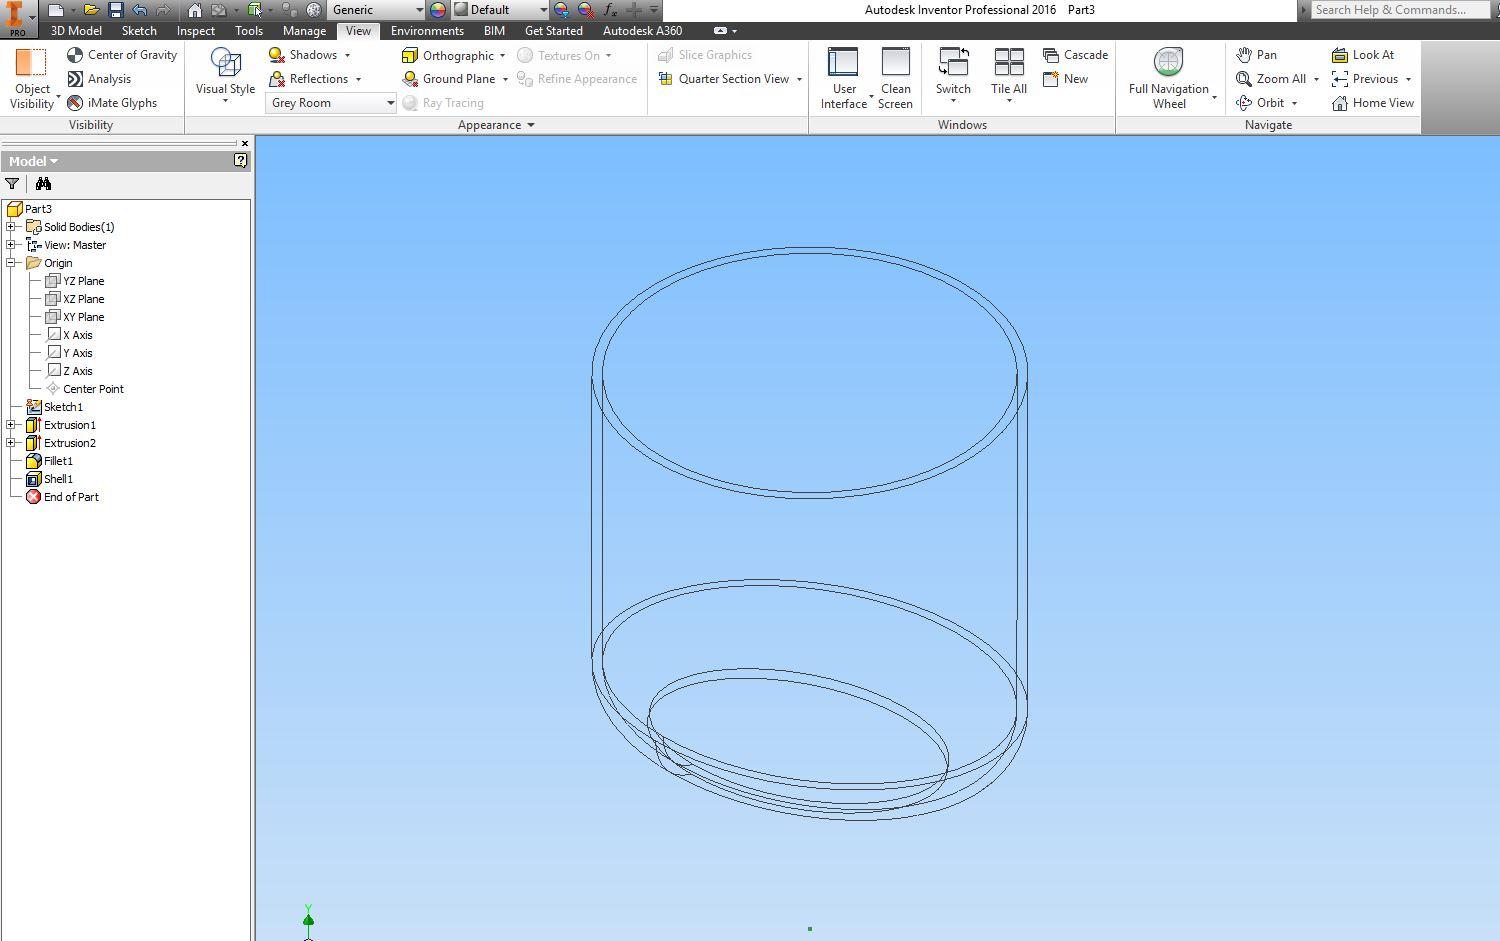1500x941 pixels.
Task: Toggle Object Visibility button
Action: pos(31,77)
